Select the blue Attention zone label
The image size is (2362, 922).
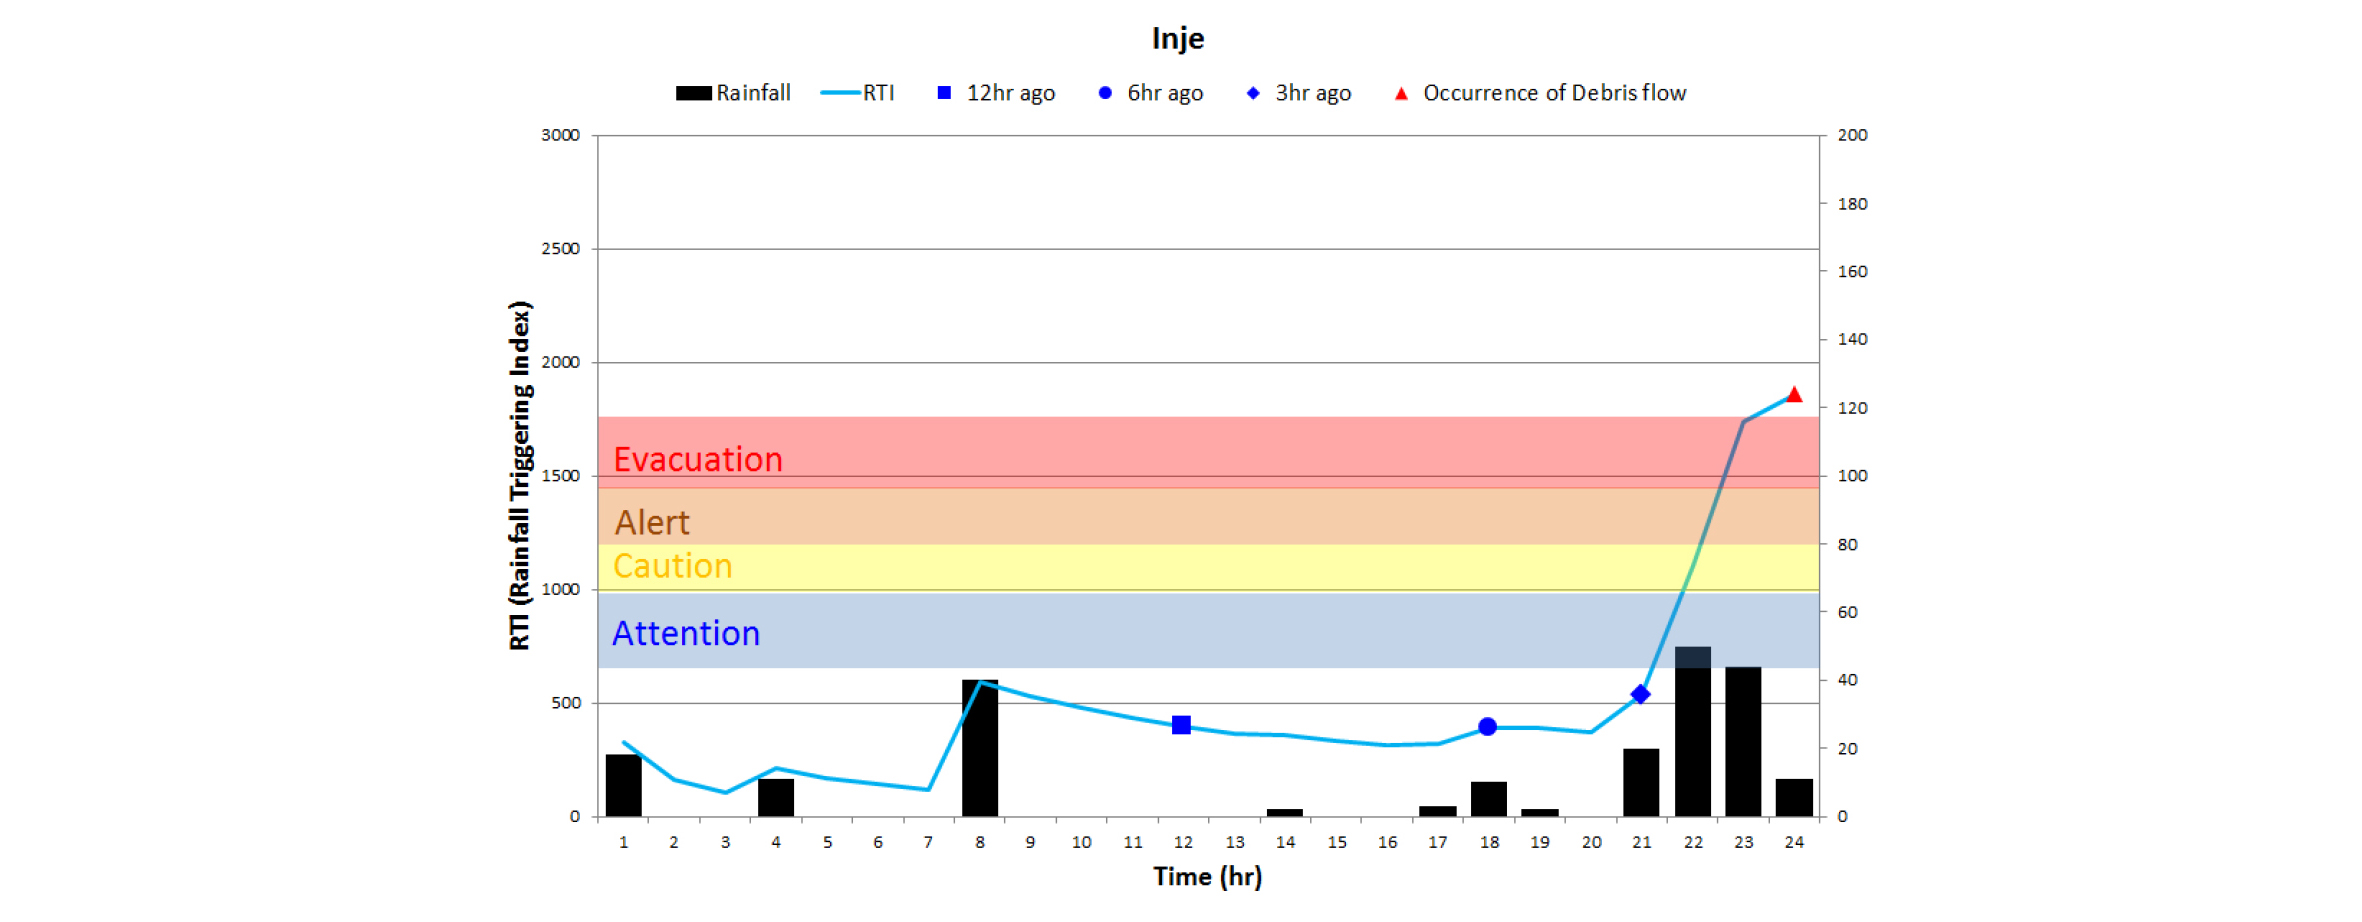[x=686, y=634]
